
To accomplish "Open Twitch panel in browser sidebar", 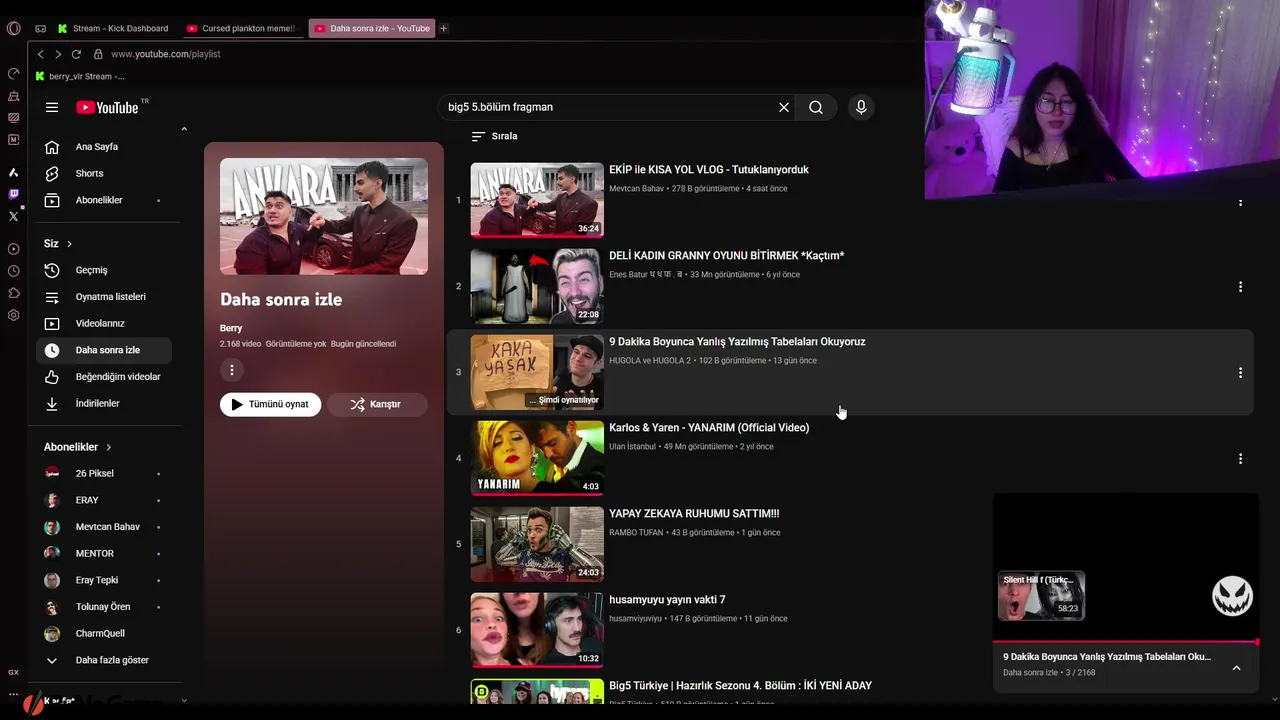I will [13, 194].
